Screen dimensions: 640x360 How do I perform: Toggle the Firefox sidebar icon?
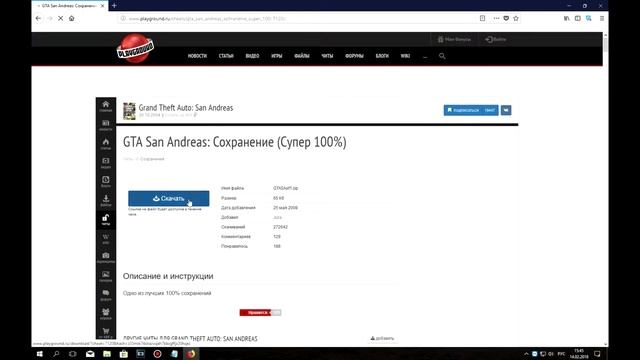point(578,18)
